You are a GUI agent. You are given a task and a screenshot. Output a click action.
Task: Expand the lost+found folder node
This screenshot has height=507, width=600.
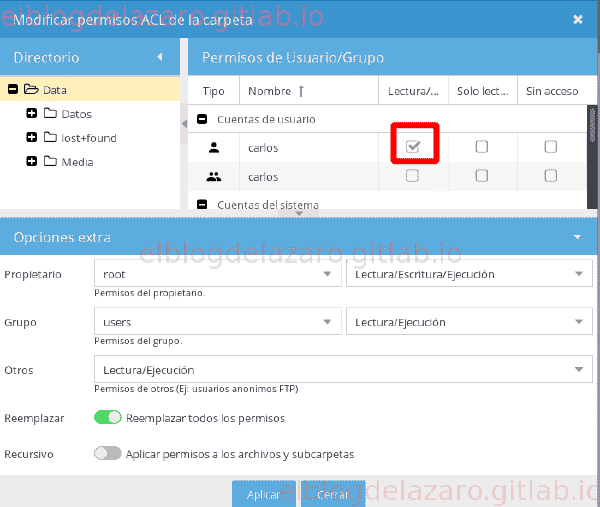point(32,137)
